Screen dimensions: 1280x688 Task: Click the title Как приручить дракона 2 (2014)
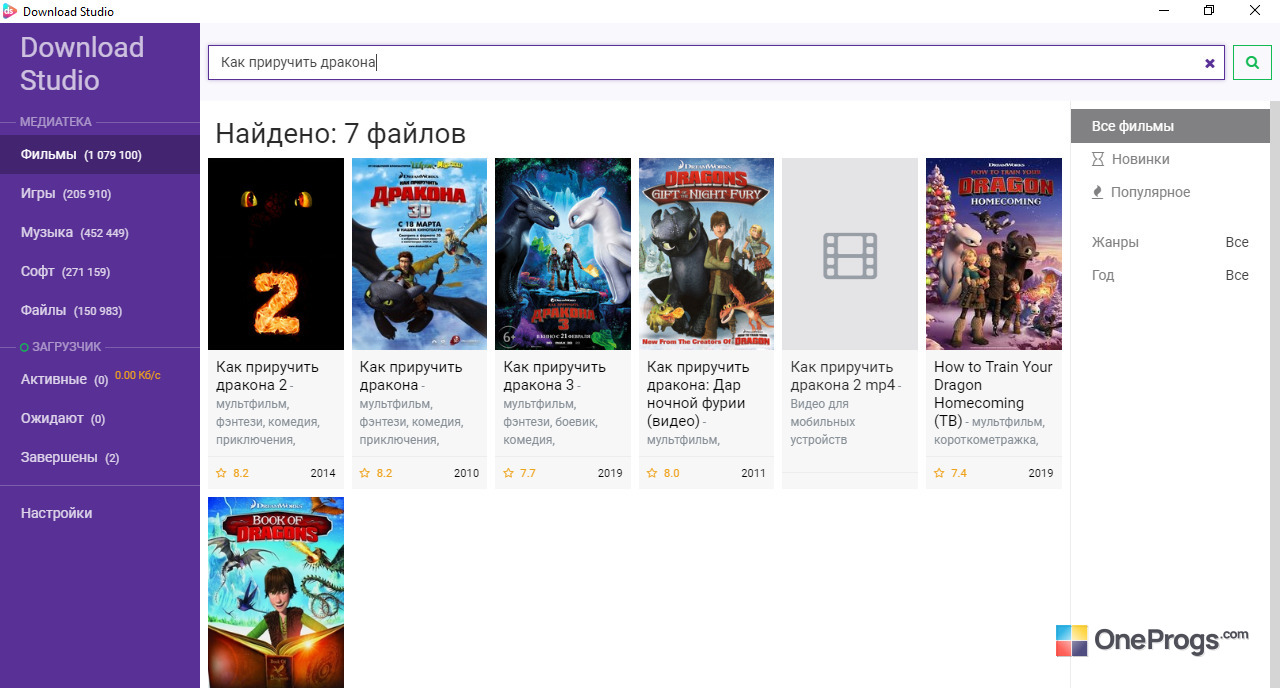(267, 376)
